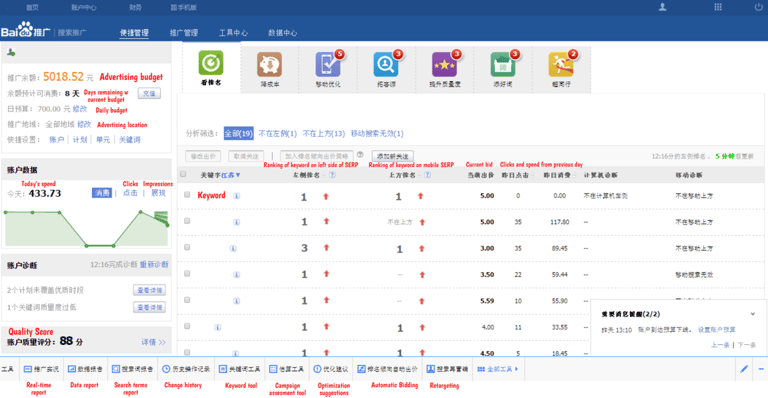The width and height of the screenshot is (768, 398).
Task: Click the help icon beside 左侧排名 header
Action: coord(332,175)
